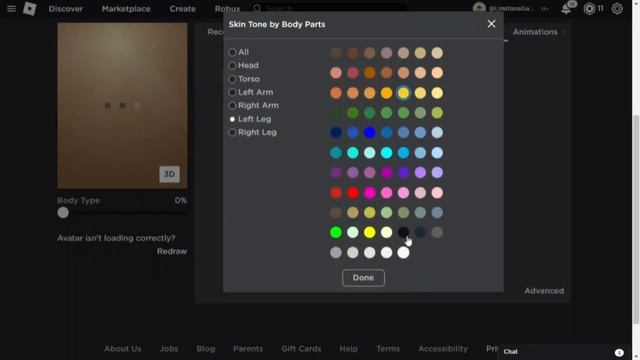Screen dimensions: 640x360
Task: Pick the black color swatch
Action: (403, 232)
